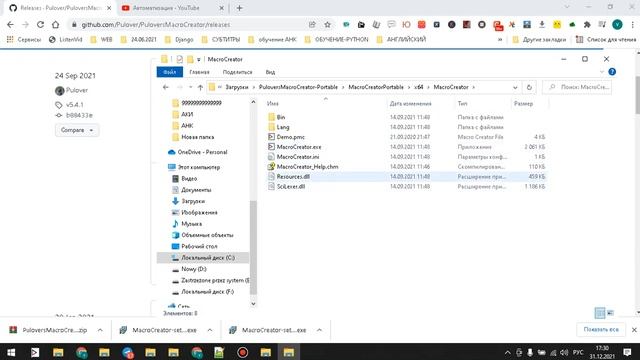Open the Файл ribbon tab

170,72
